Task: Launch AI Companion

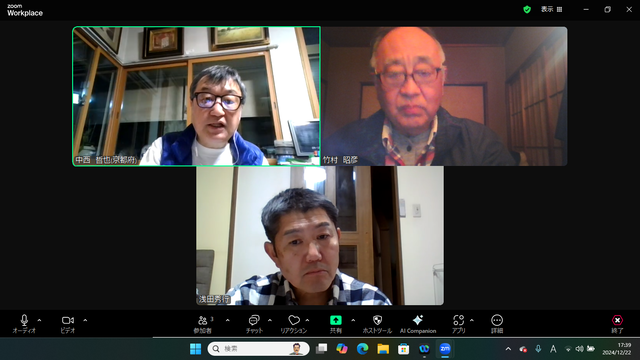Action: [x=418, y=324]
